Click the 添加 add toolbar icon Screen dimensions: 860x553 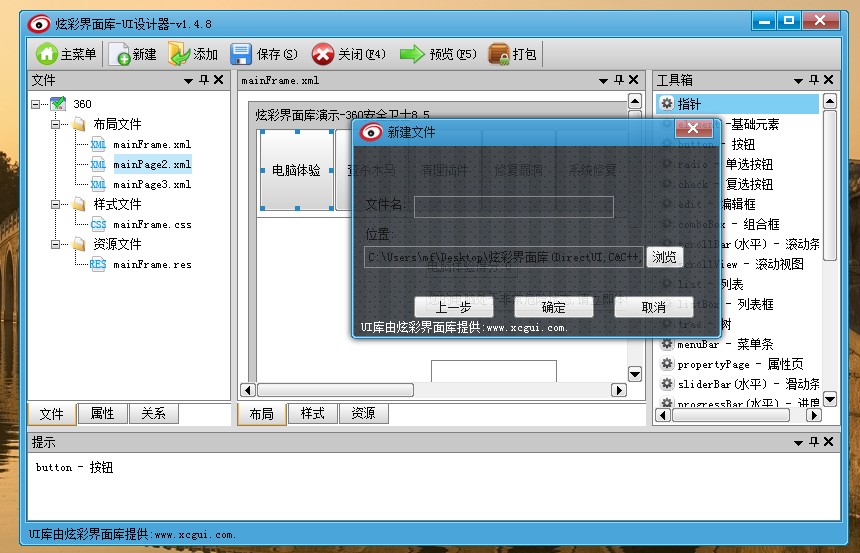pyautogui.click(x=179, y=54)
